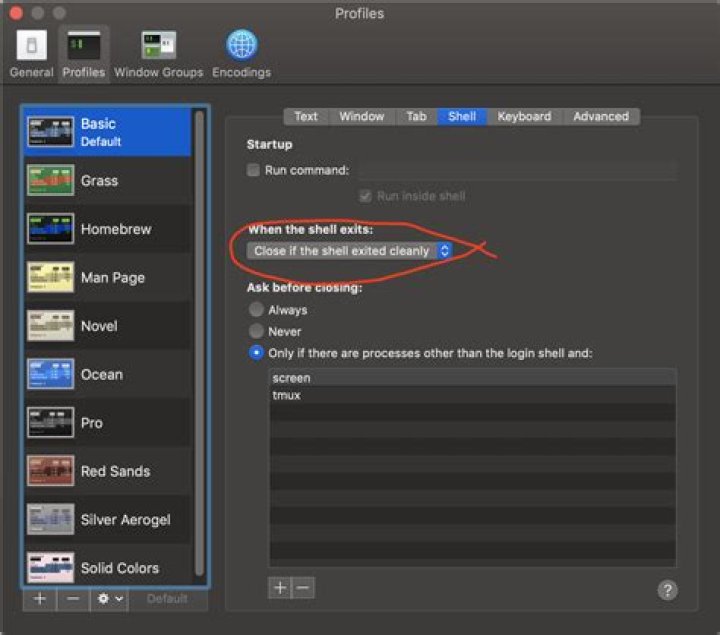The image size is (720, 635).
Task: Switch to the Keyboard tab
Action: click(x=524, y=116)
